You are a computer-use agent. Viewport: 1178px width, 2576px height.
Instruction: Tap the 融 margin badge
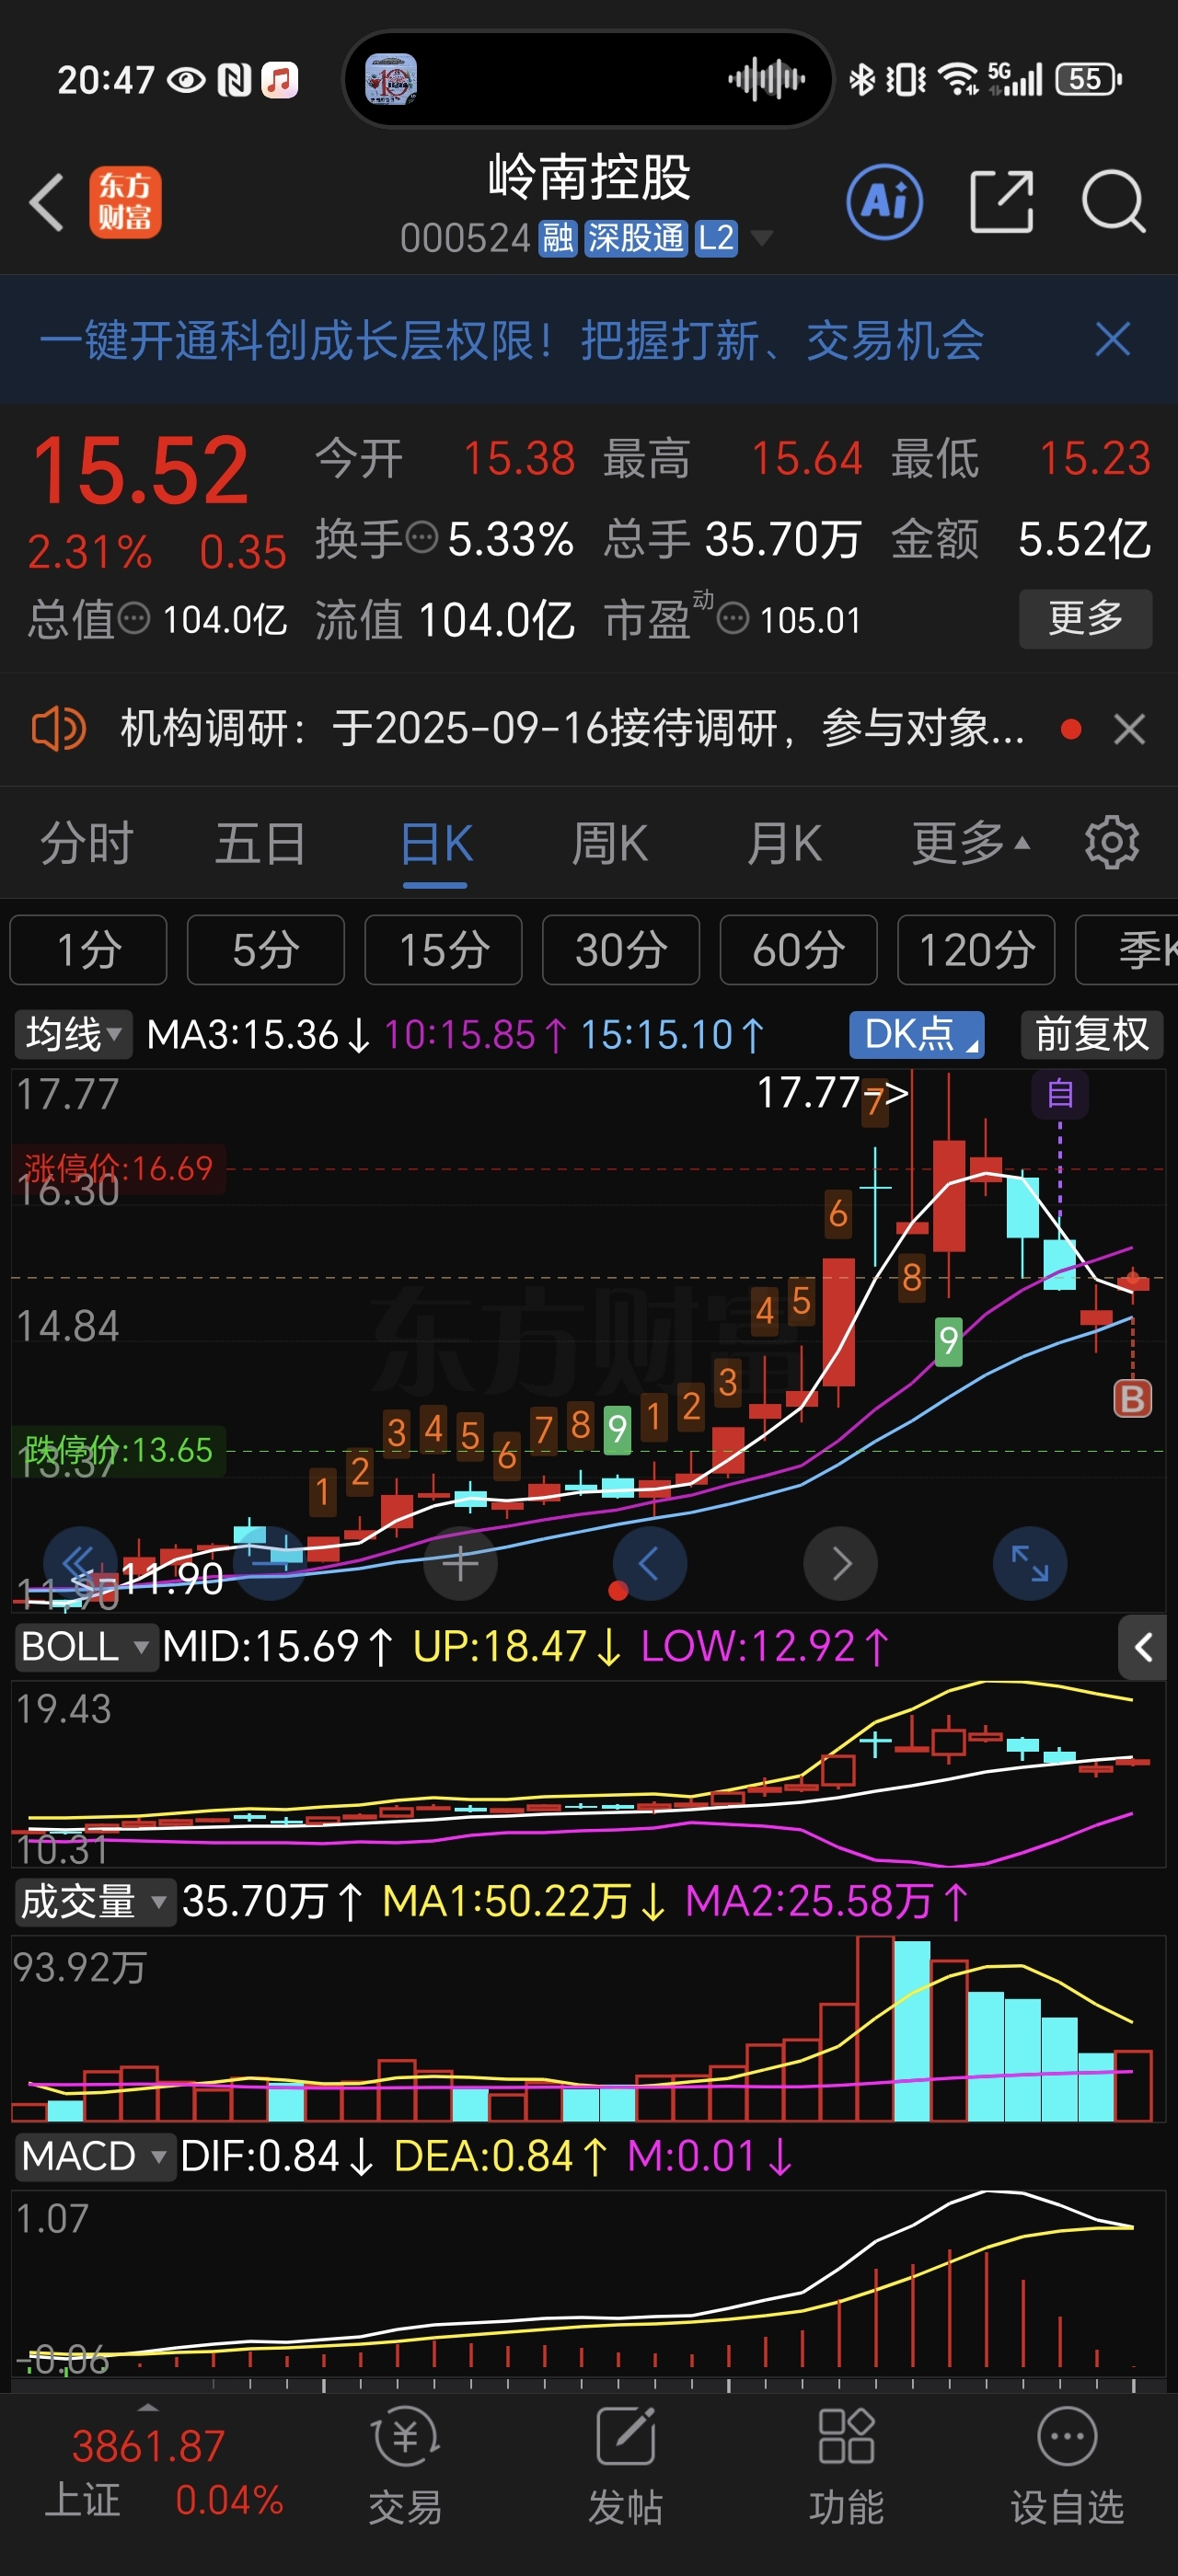(x=558, y=238)
